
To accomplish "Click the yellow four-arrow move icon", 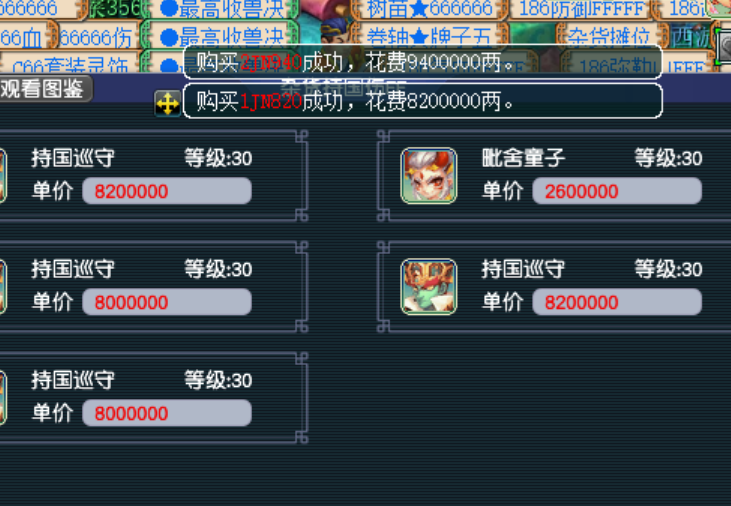I will click(167, 104).
